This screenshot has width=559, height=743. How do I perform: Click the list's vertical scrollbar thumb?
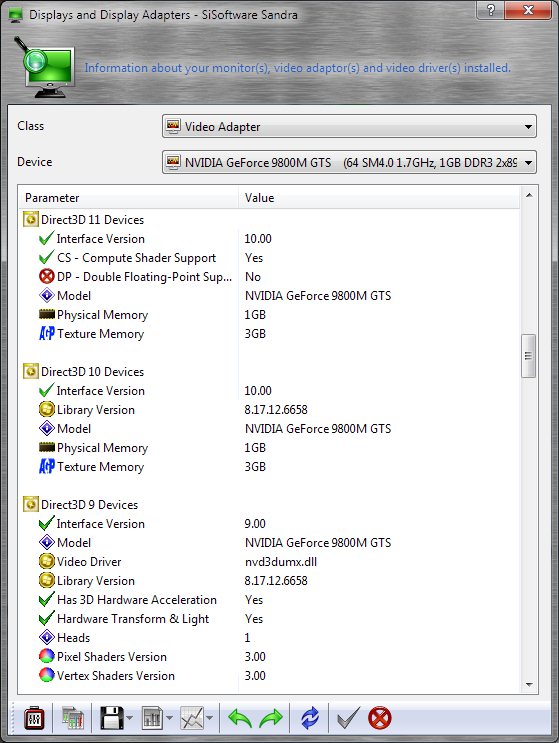pyautogui.click(x=529, y=356)
